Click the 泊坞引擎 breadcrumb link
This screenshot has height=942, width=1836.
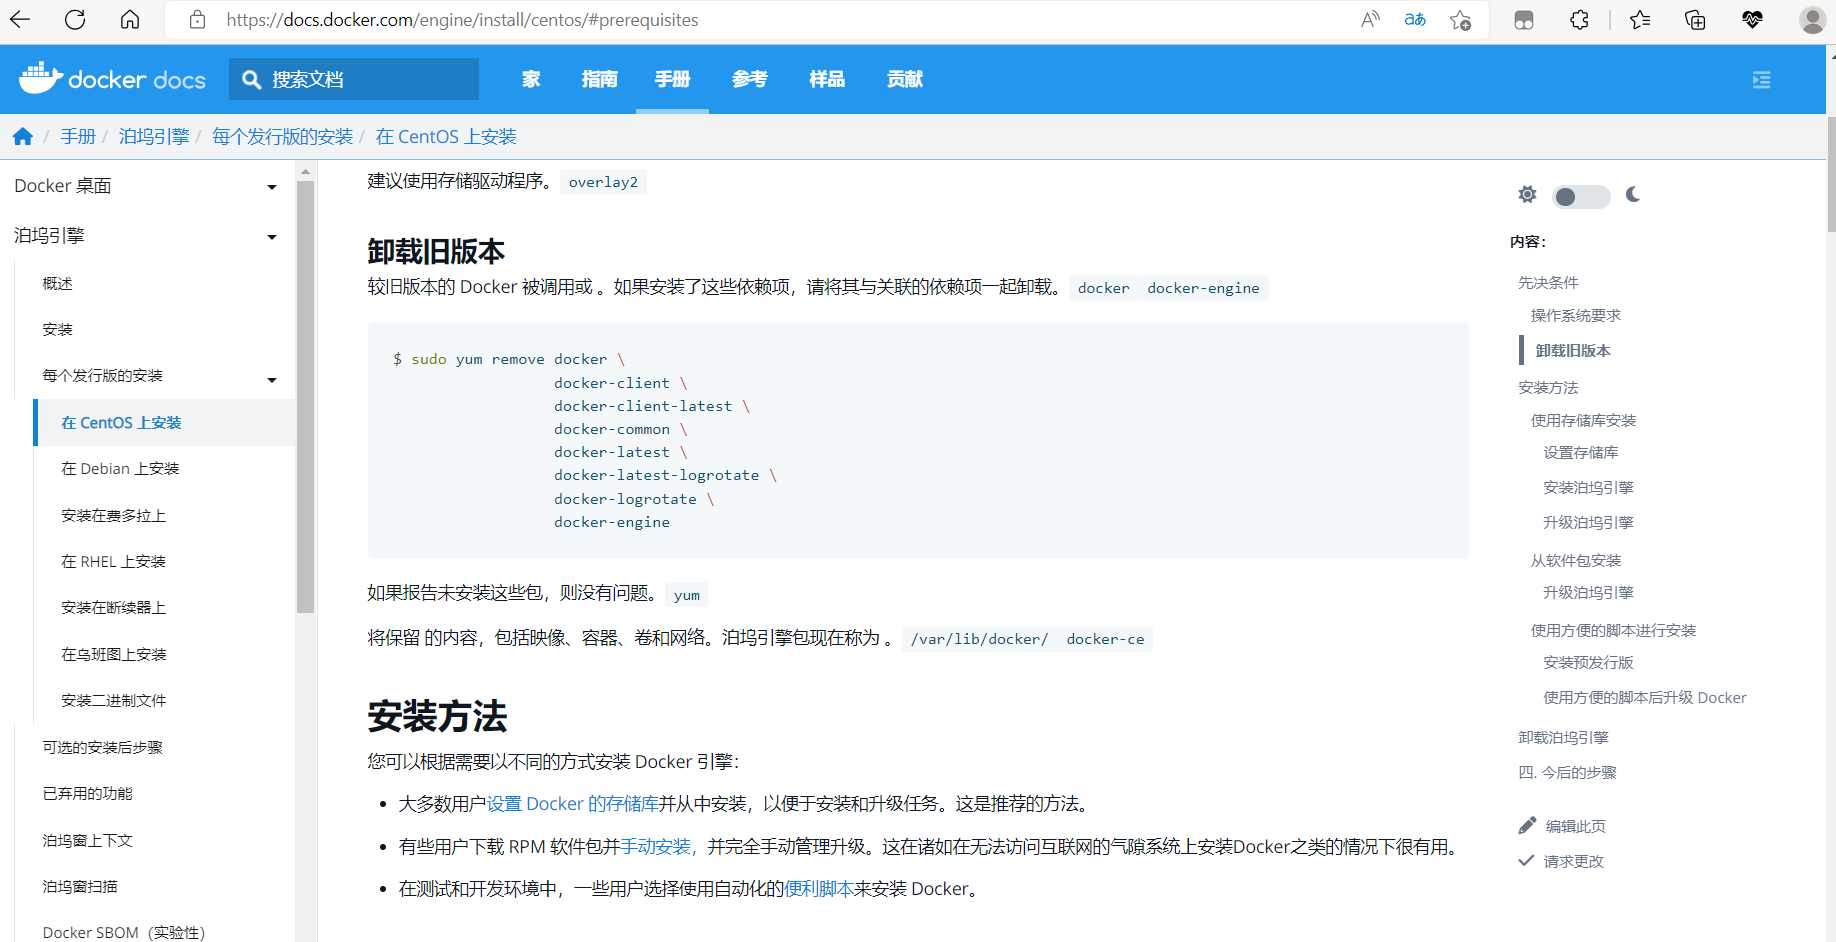point(154,136)
